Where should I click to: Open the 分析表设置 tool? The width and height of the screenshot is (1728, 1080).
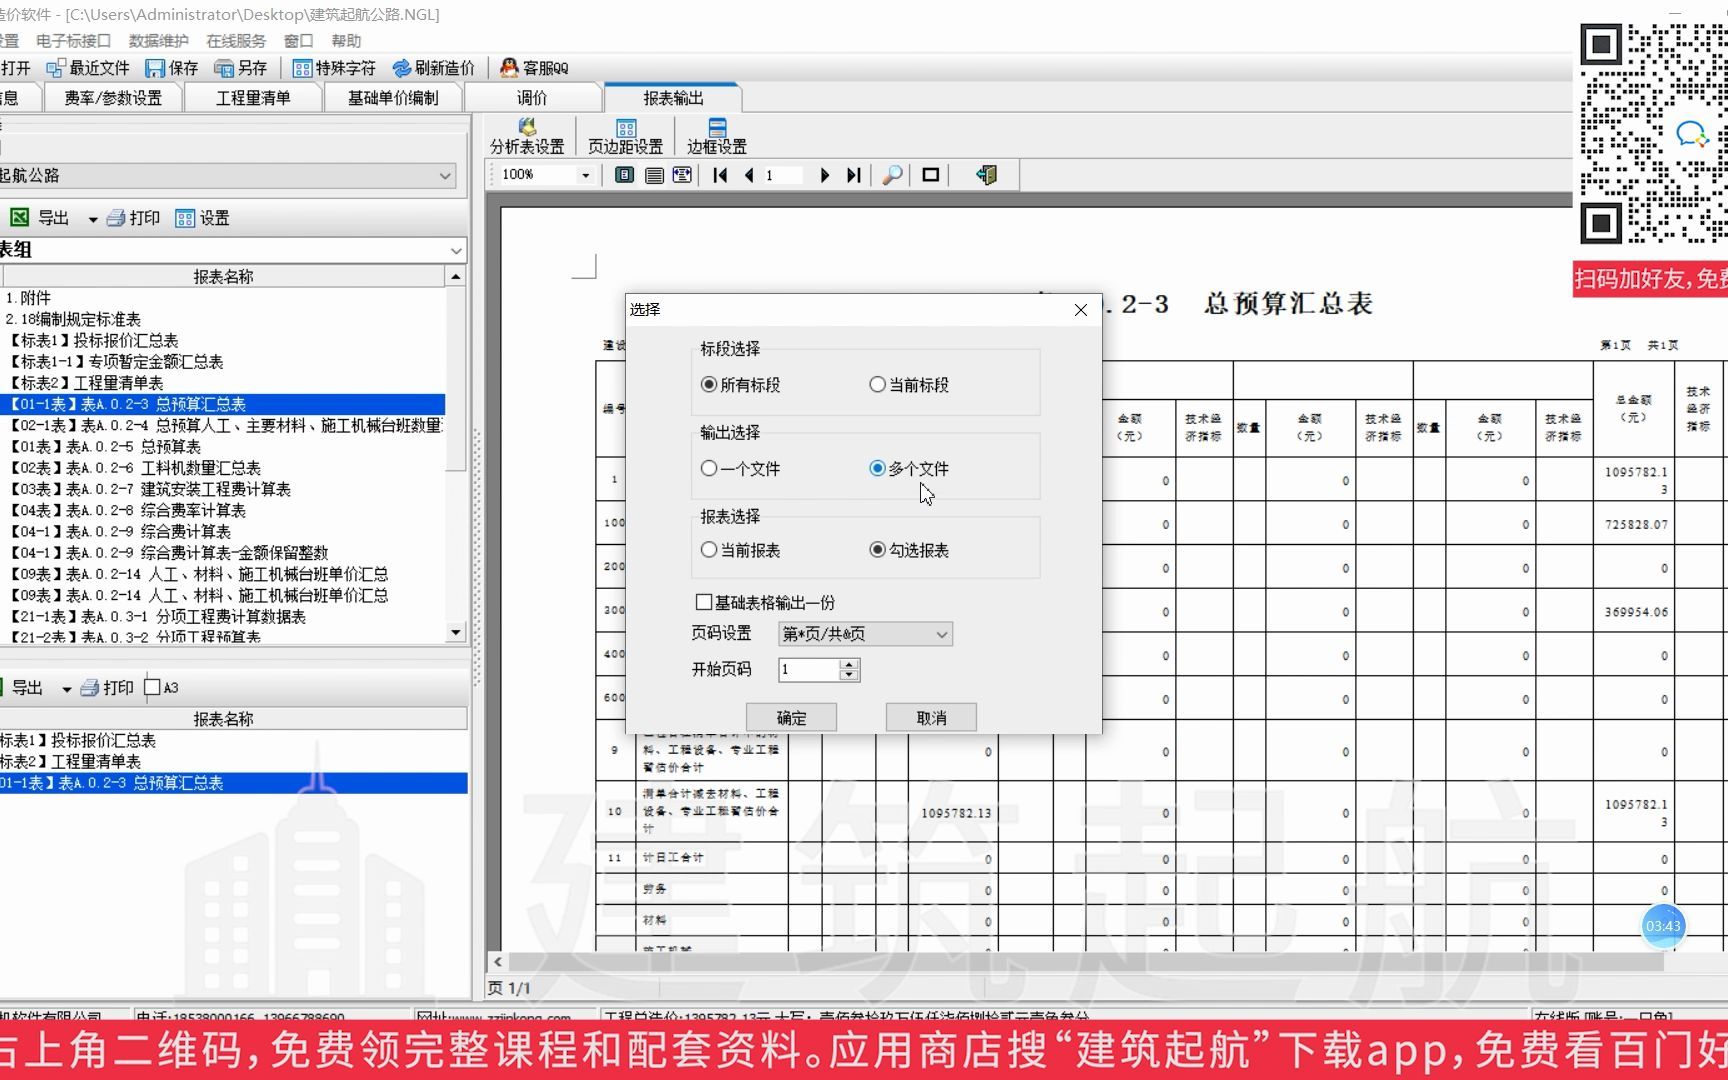(527, 137)
